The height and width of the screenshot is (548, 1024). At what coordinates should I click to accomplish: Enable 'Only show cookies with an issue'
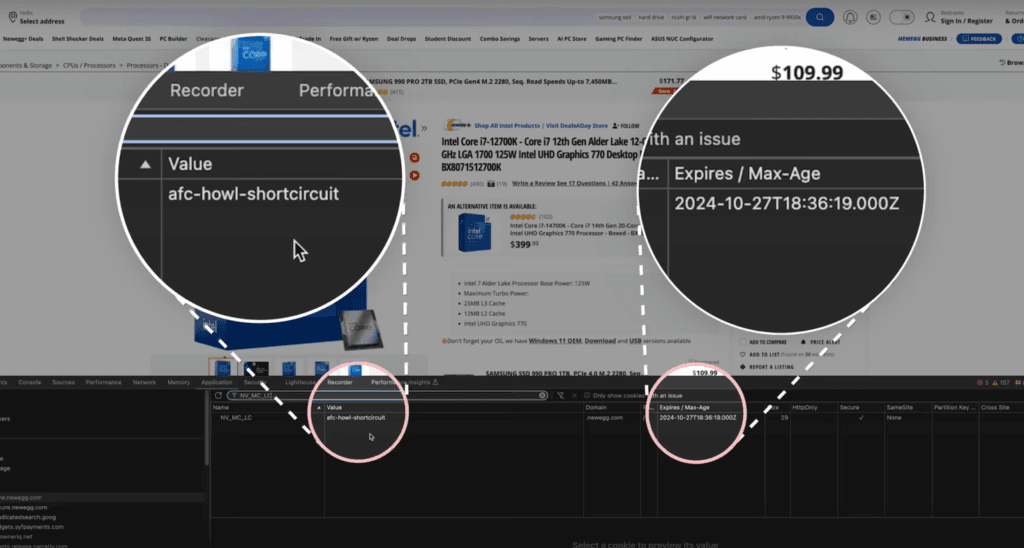[586, 395]
